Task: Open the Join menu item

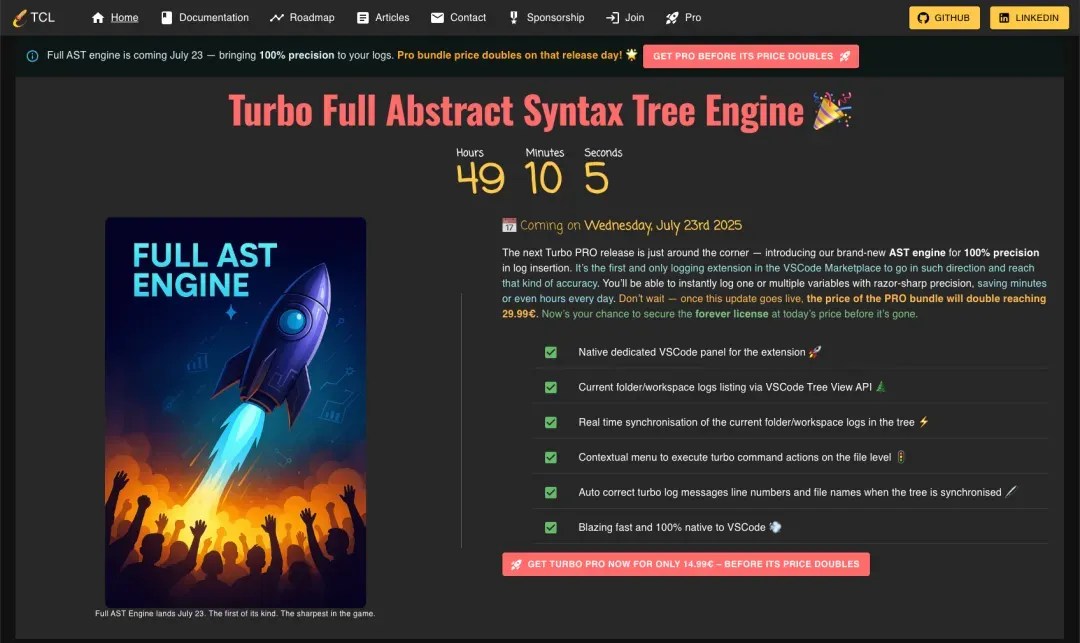Action: [625, 18]
